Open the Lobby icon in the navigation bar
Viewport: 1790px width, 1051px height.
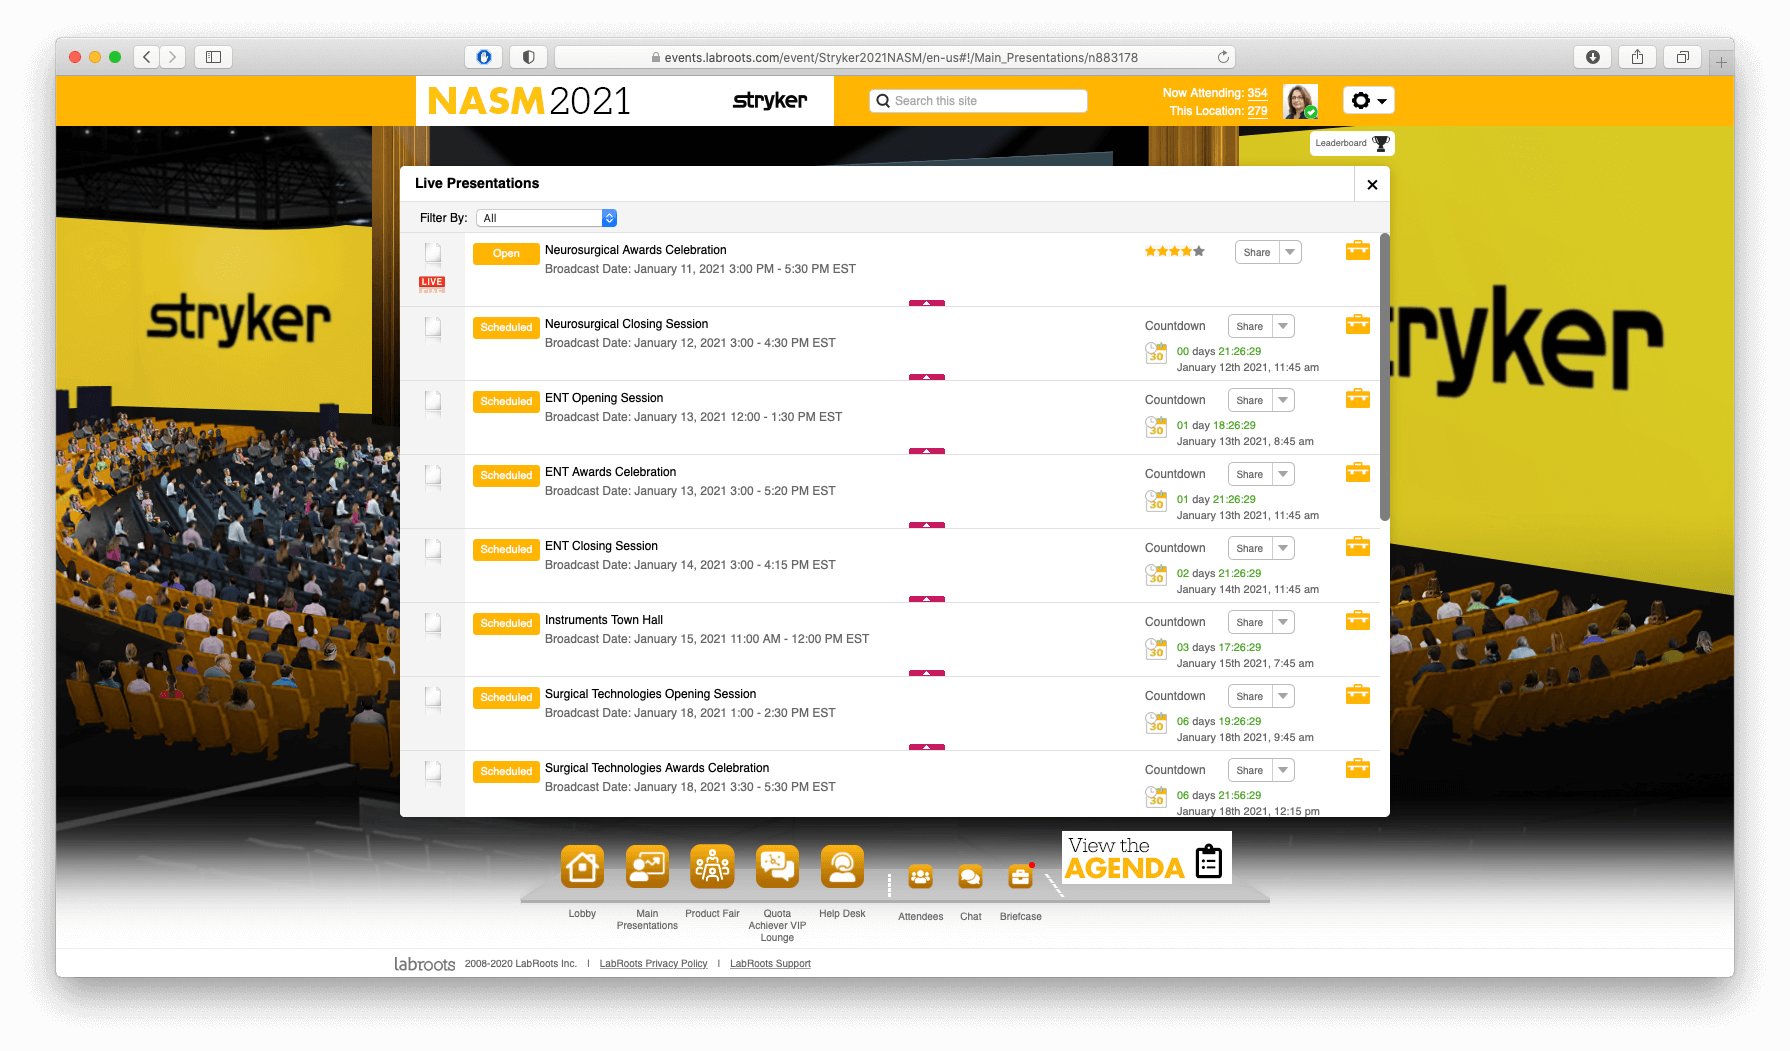click(582, 866)
